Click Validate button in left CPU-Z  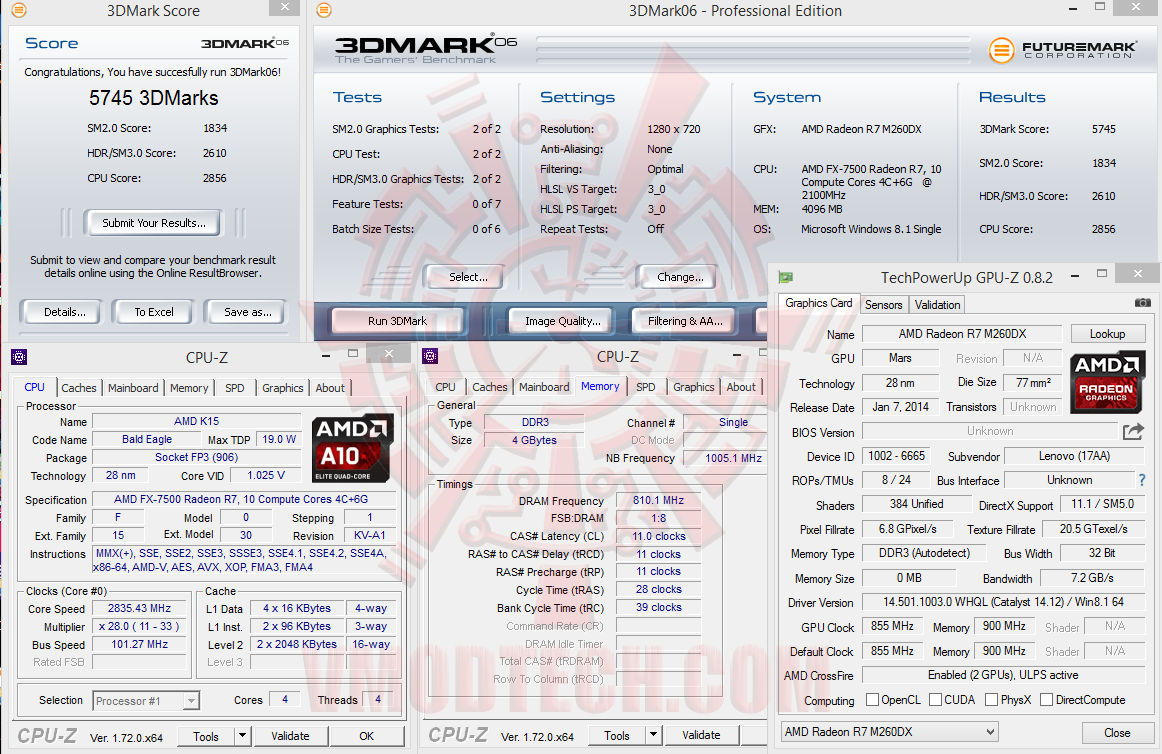[290, 735]
